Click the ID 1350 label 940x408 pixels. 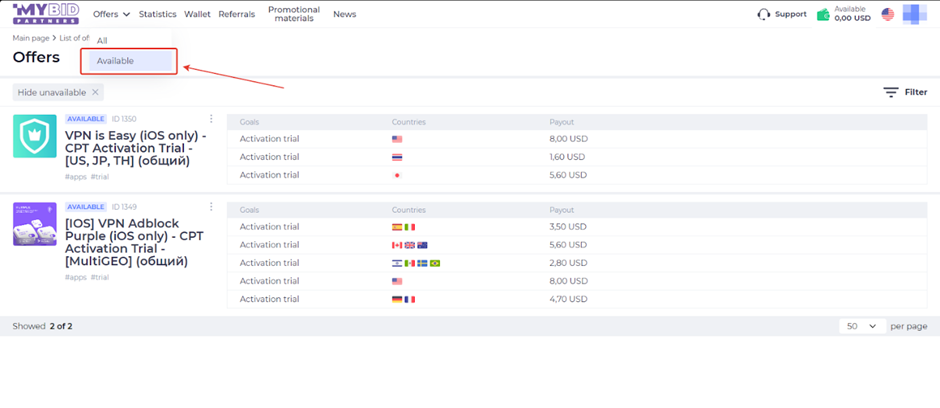(x=124, y=119)
